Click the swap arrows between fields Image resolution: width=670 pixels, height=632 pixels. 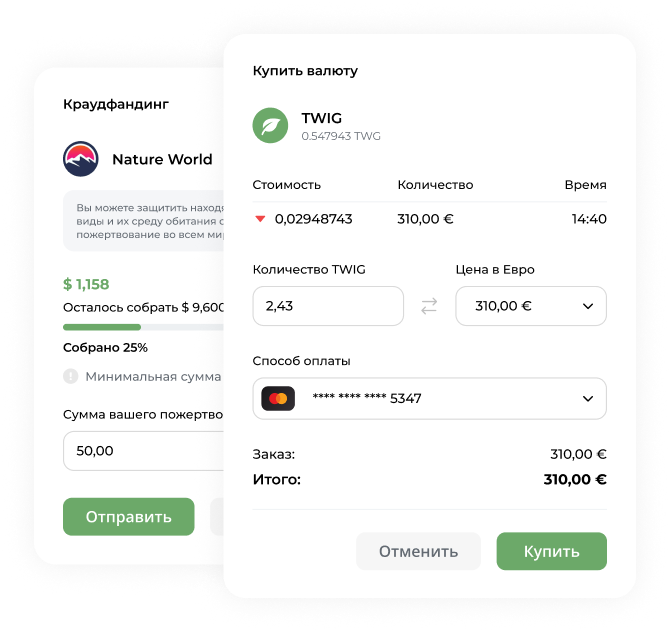[x=429, y=306]
